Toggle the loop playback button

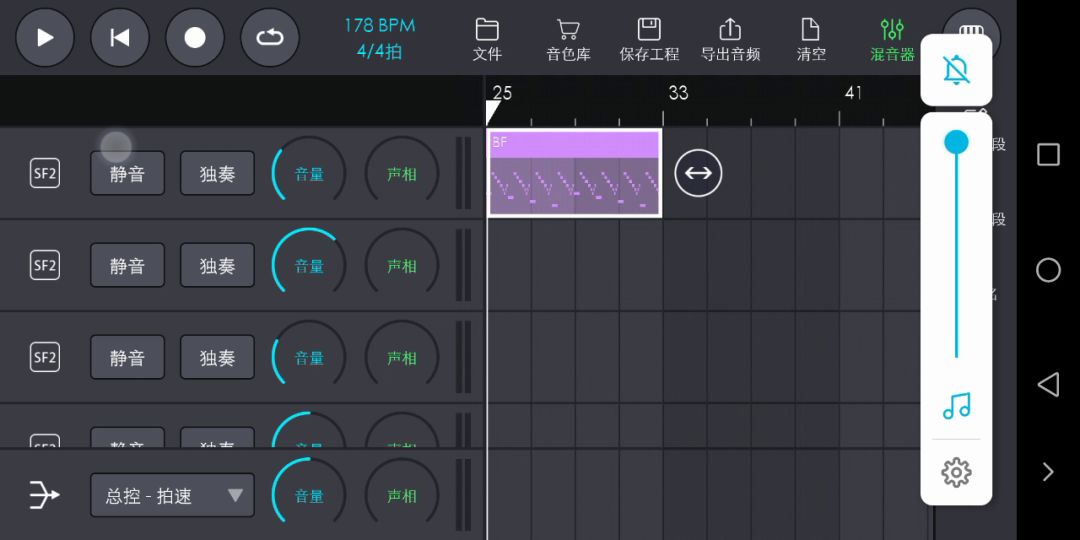coord(270,38)
